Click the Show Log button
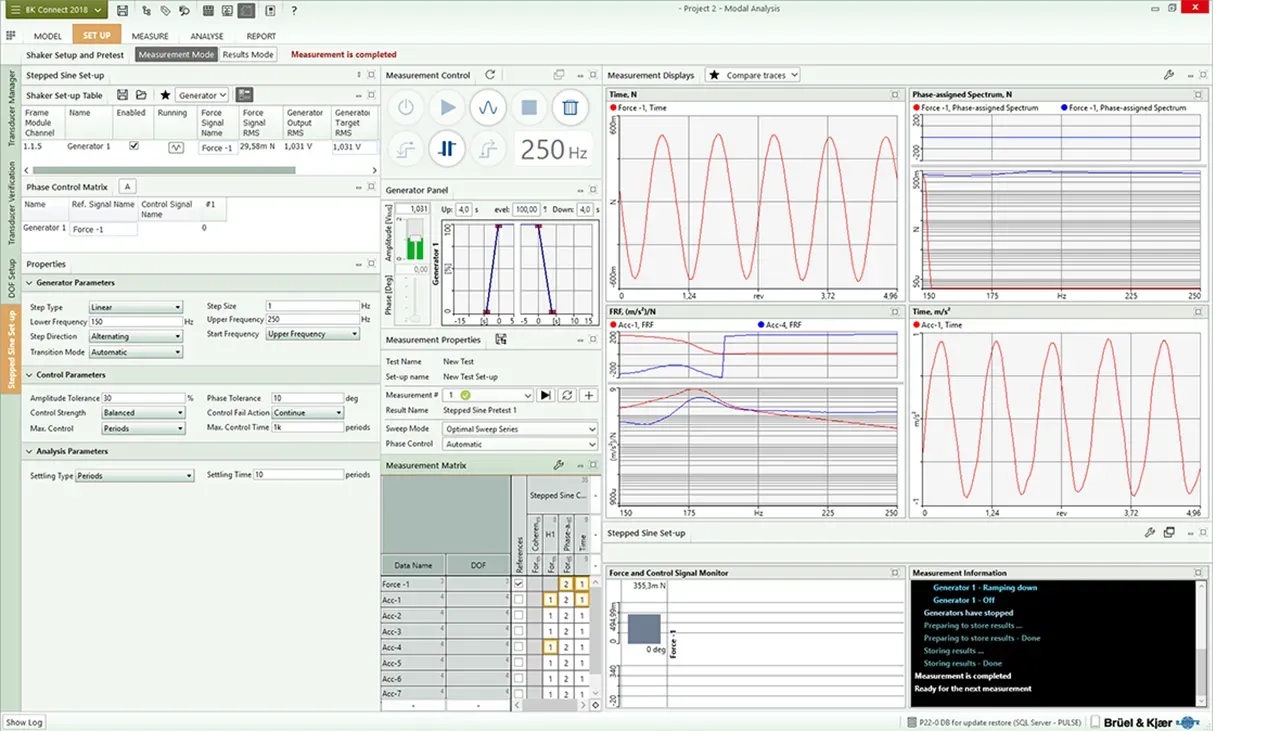 click(x=24, y=721)
